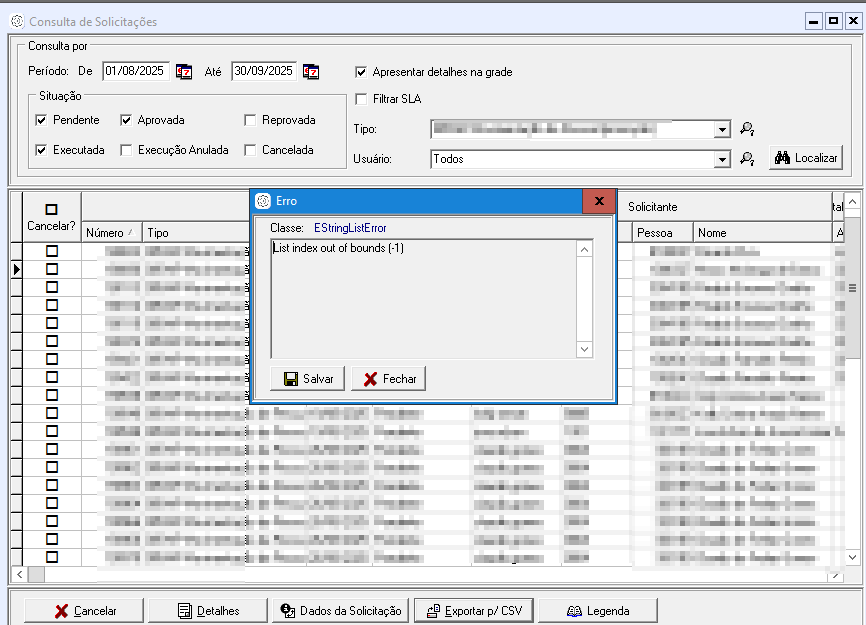The width and height of the screenshot is (866, 625).
Task: Close the Erro dialog with red X
Action: point(598,201)
